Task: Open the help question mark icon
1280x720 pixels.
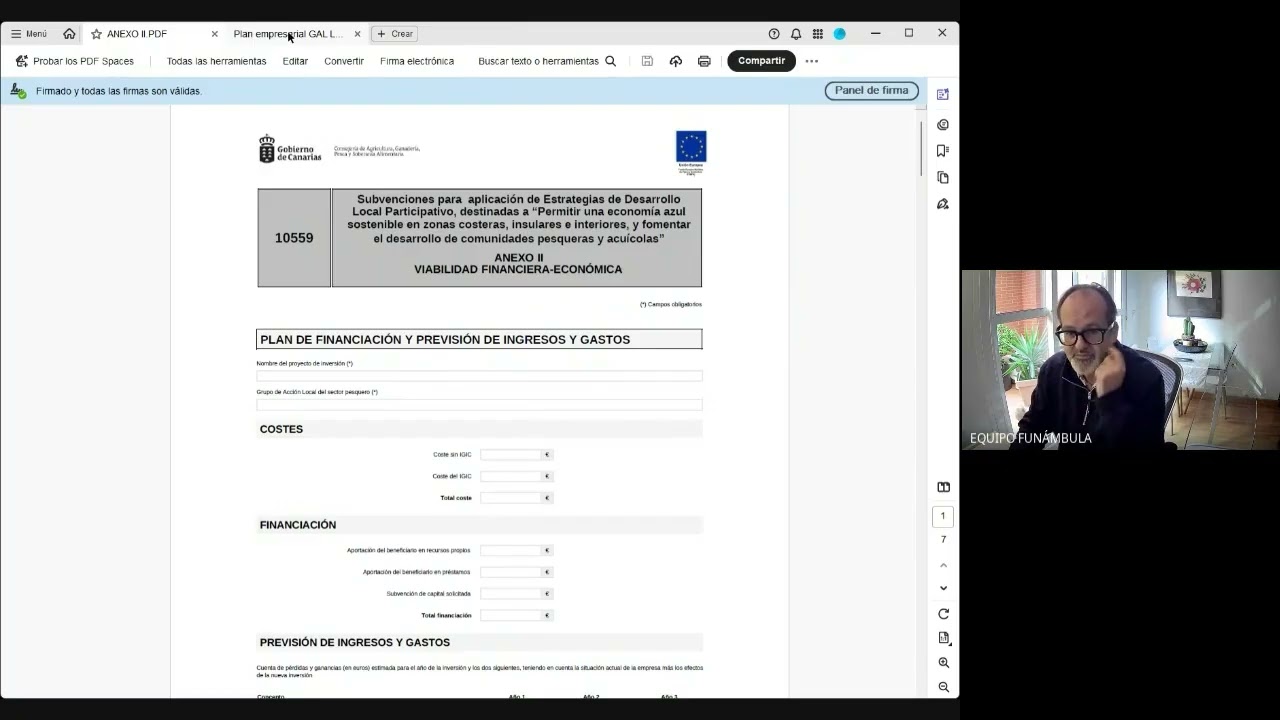Action: click(774, 34)
